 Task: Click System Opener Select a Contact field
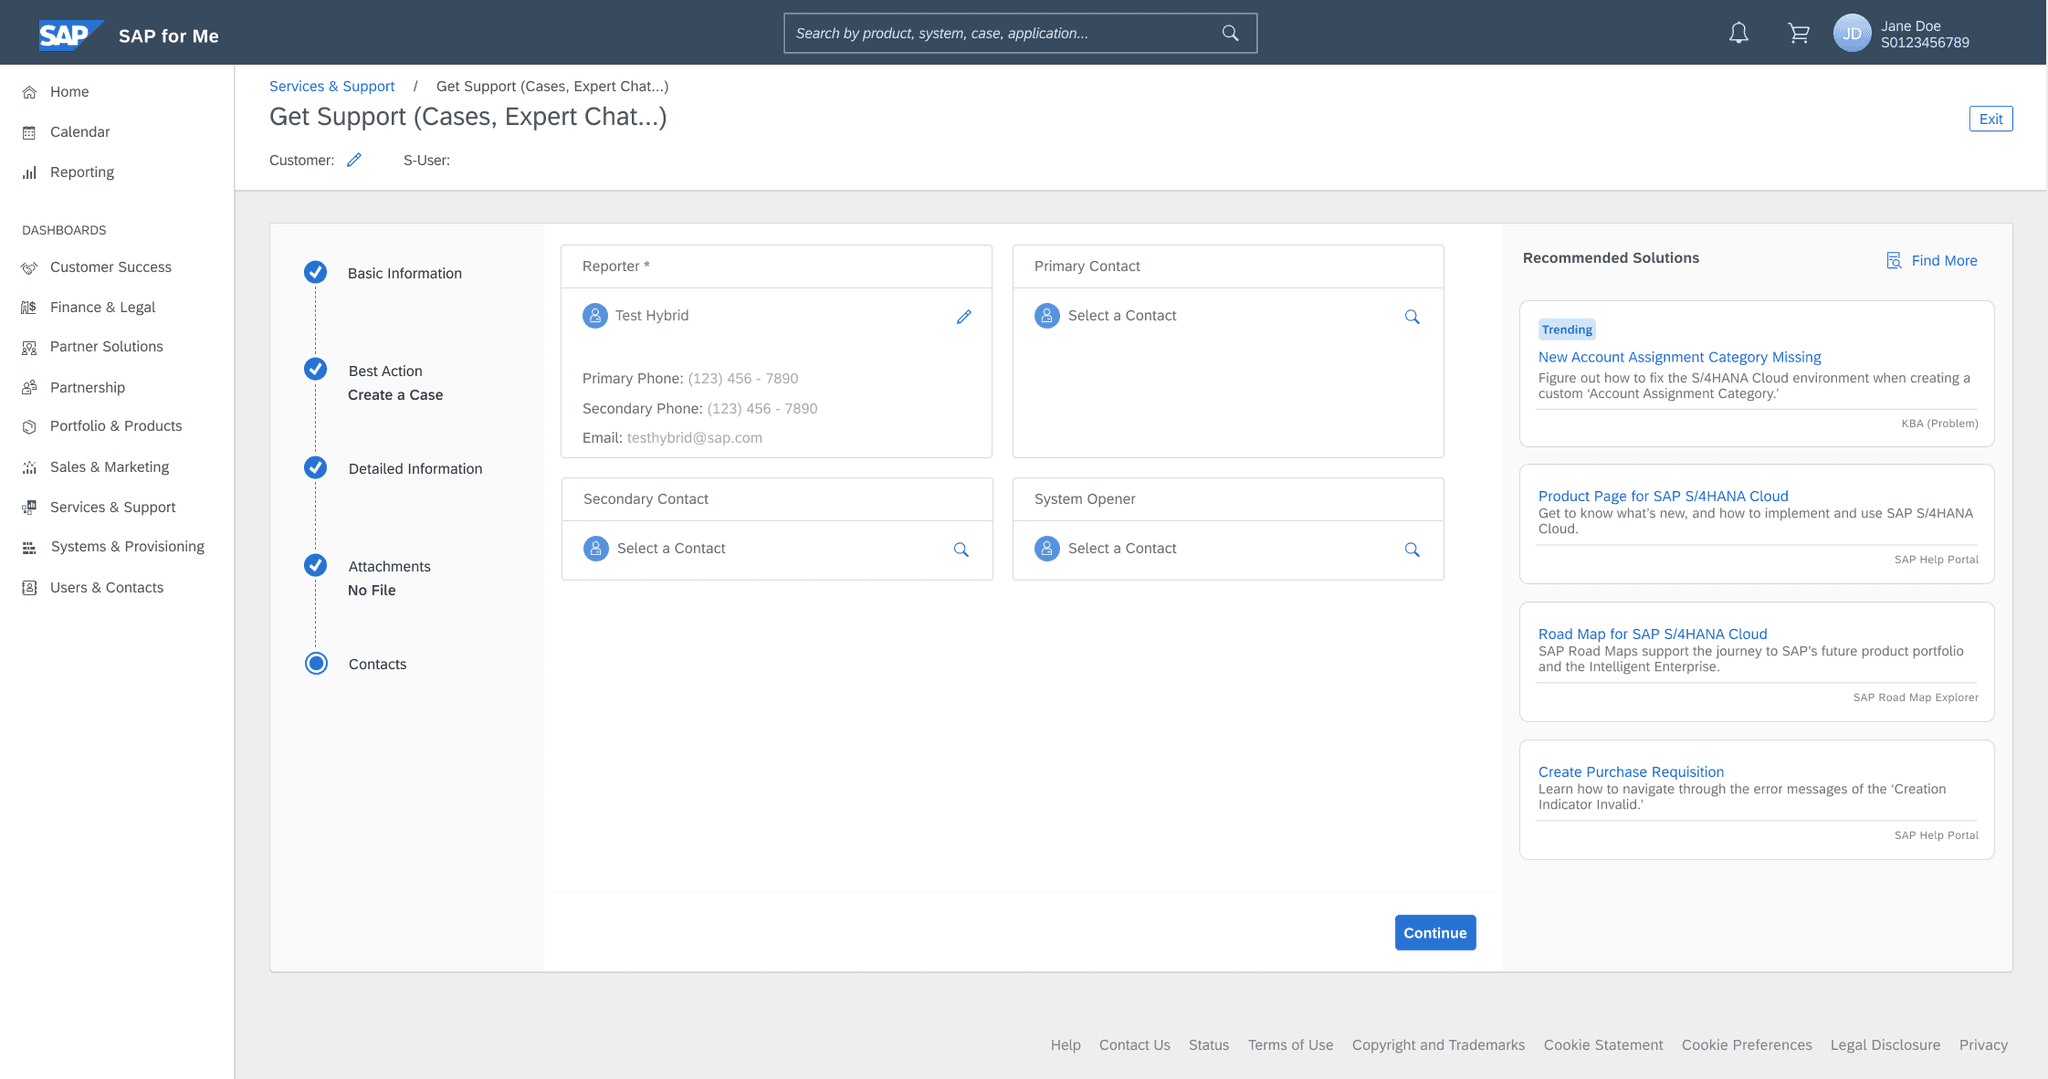[1228, 549]
